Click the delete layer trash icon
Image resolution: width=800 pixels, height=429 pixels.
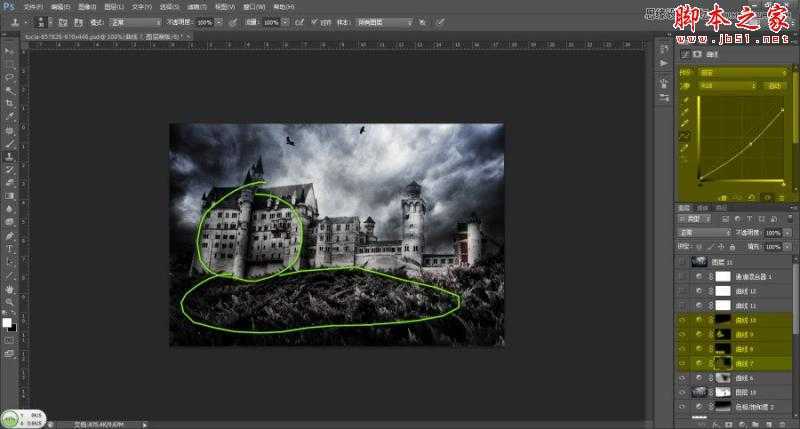[782, 424]
